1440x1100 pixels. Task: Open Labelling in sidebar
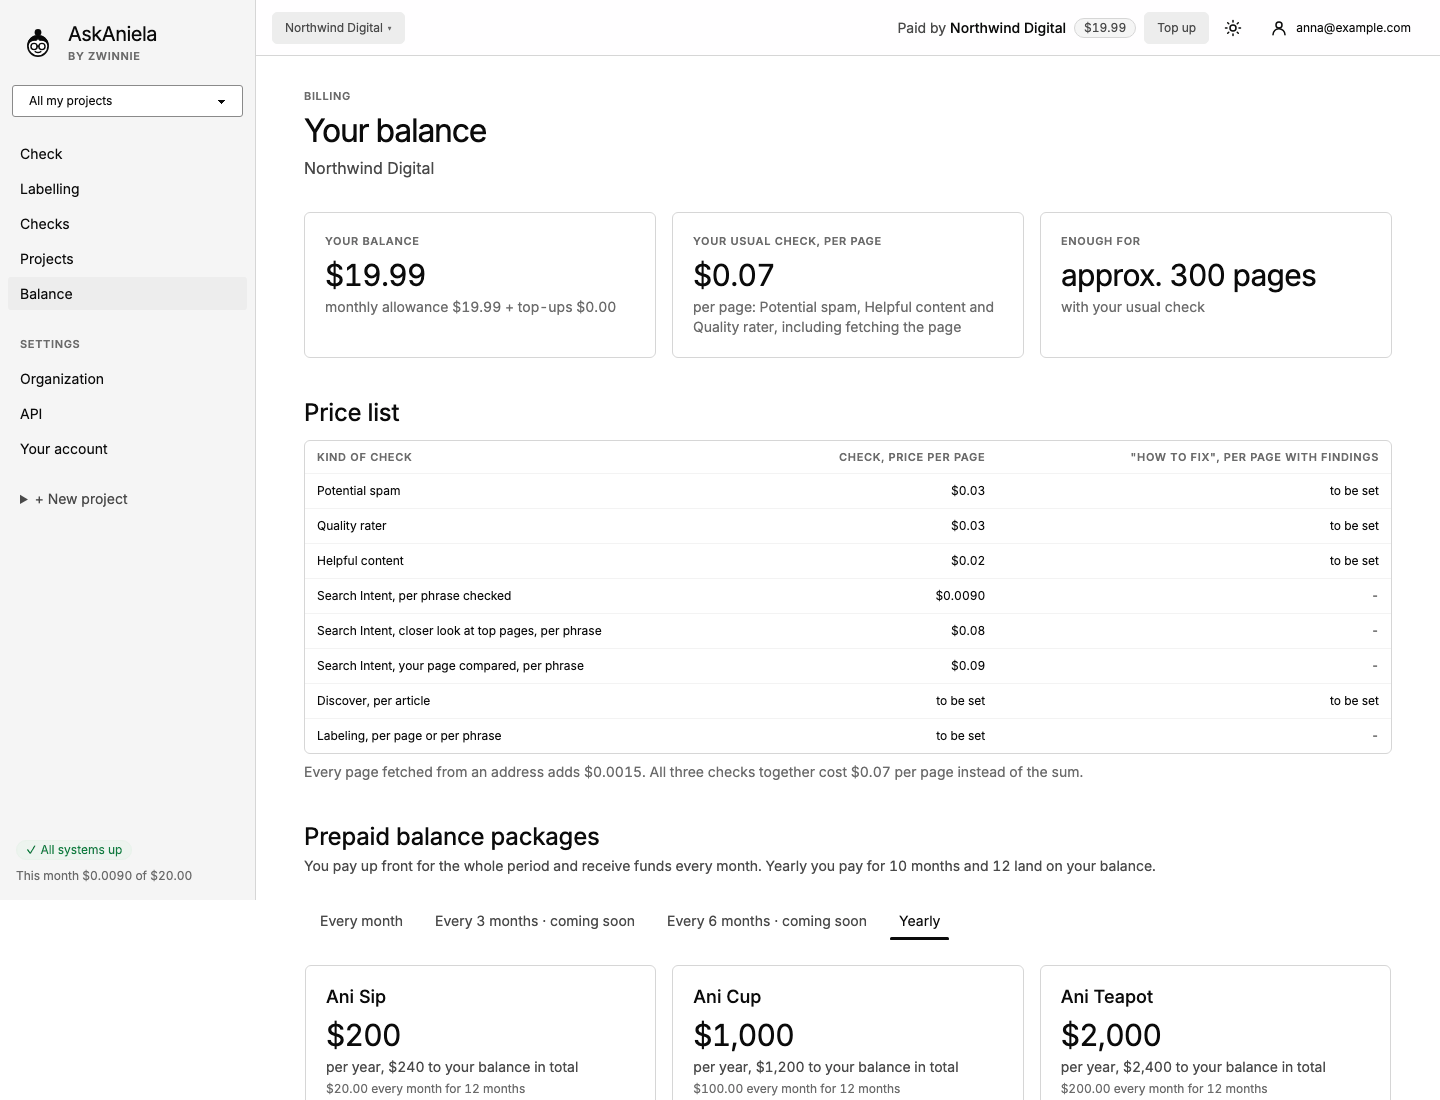127,189
